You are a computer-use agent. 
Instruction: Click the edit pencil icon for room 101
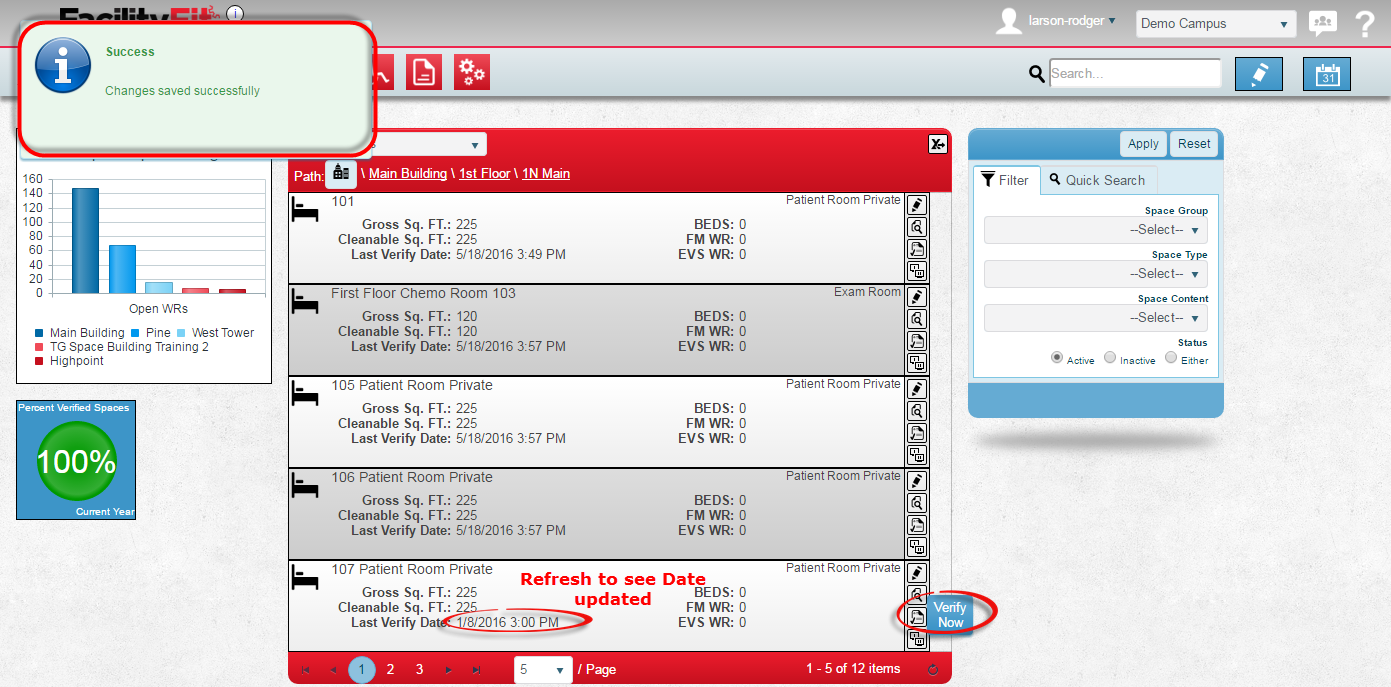click(x=916, y=205)
